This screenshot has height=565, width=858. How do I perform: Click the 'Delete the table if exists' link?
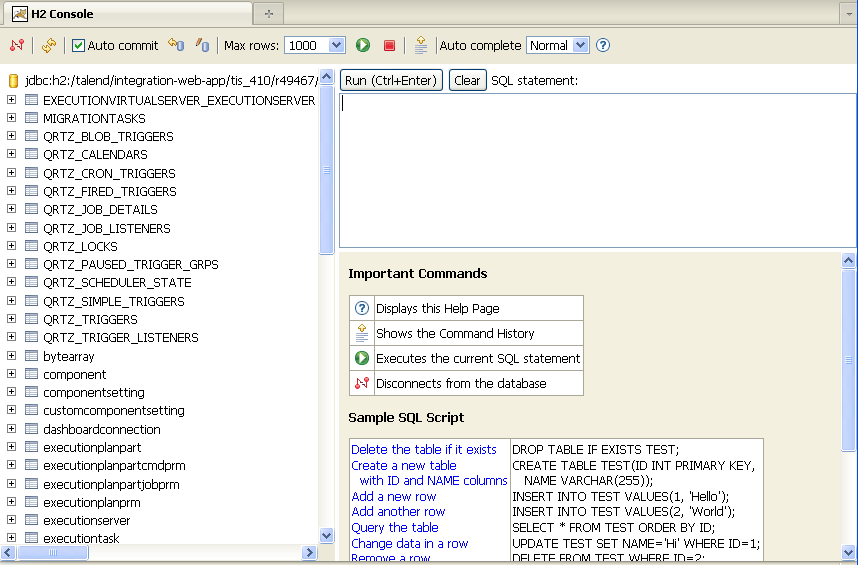[x=424, y=450]
